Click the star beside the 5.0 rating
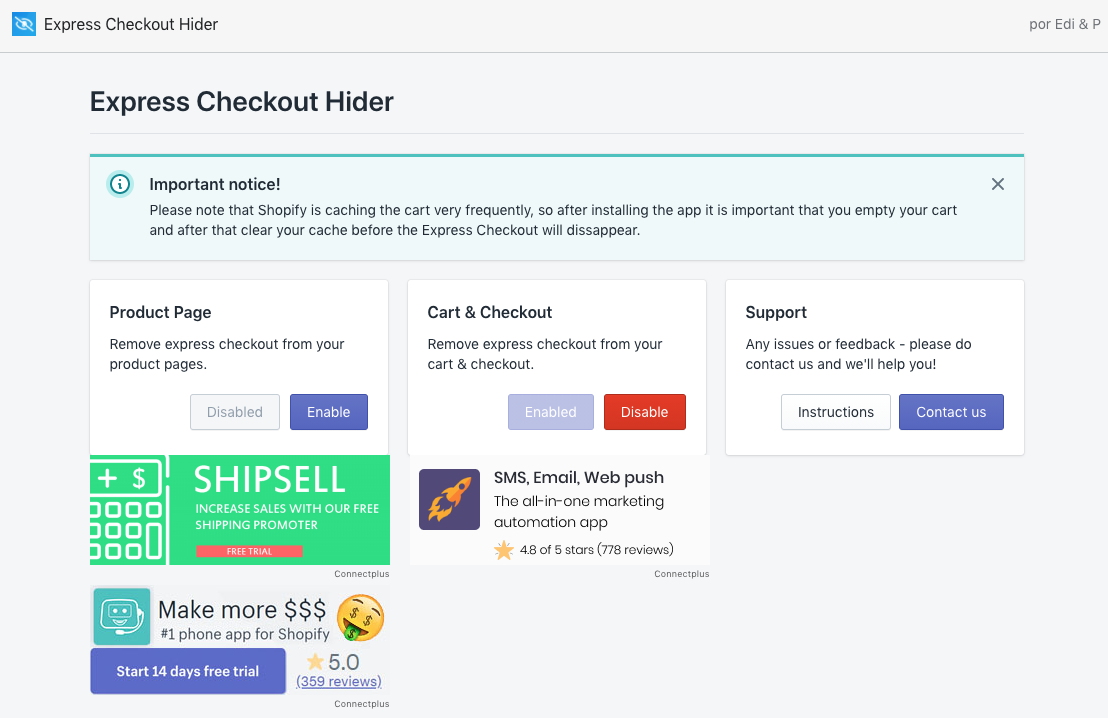Screen dimensions: 1108x718 (315, 662)
